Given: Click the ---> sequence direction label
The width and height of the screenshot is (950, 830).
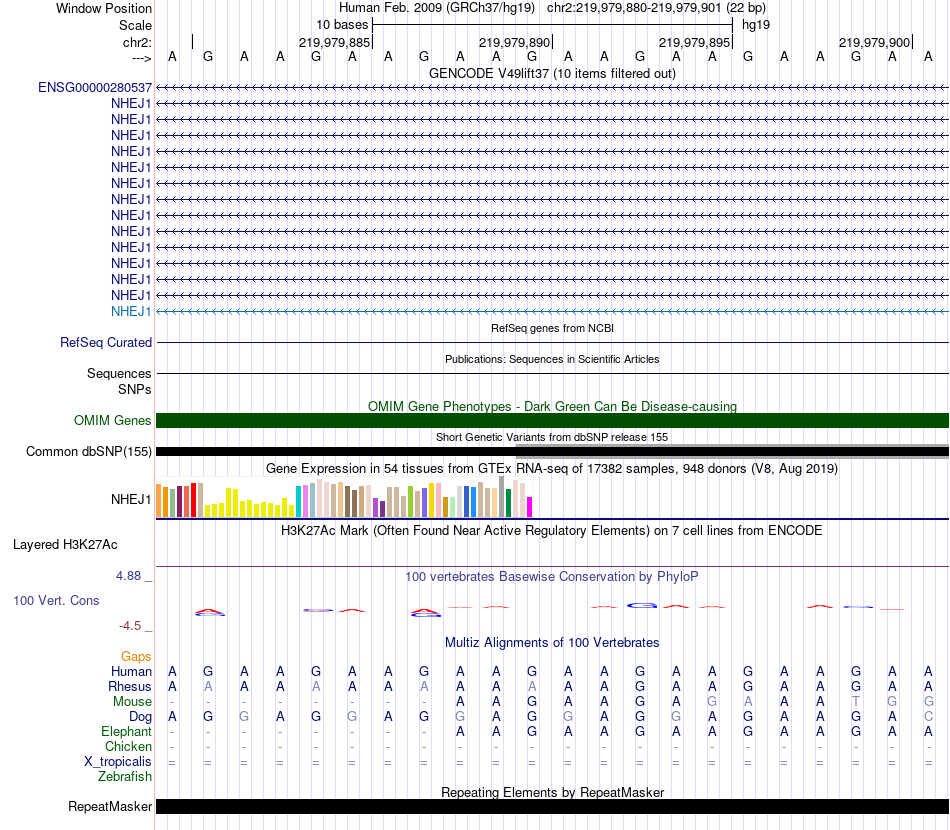Looking at the screenshot, I should (141, 58).
